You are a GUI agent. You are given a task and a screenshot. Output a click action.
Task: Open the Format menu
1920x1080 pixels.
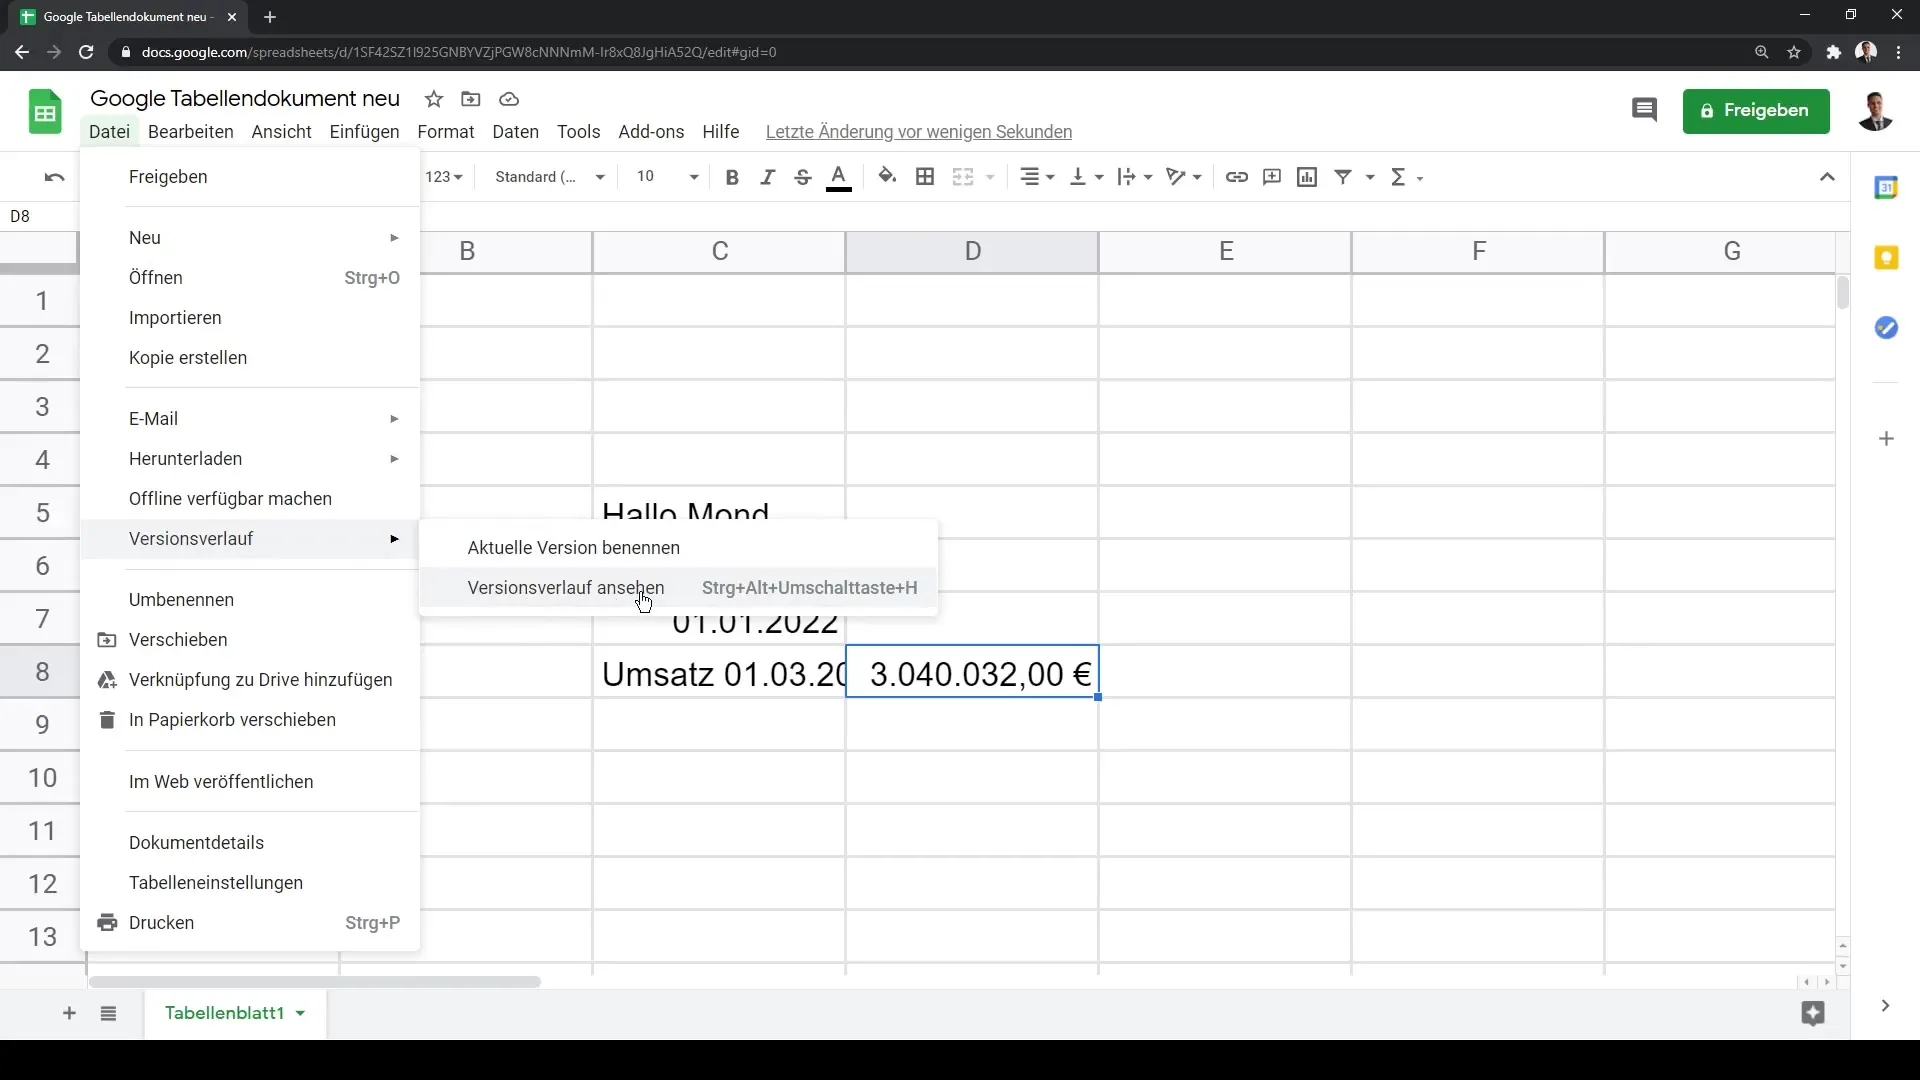click(x=445, y=132)
